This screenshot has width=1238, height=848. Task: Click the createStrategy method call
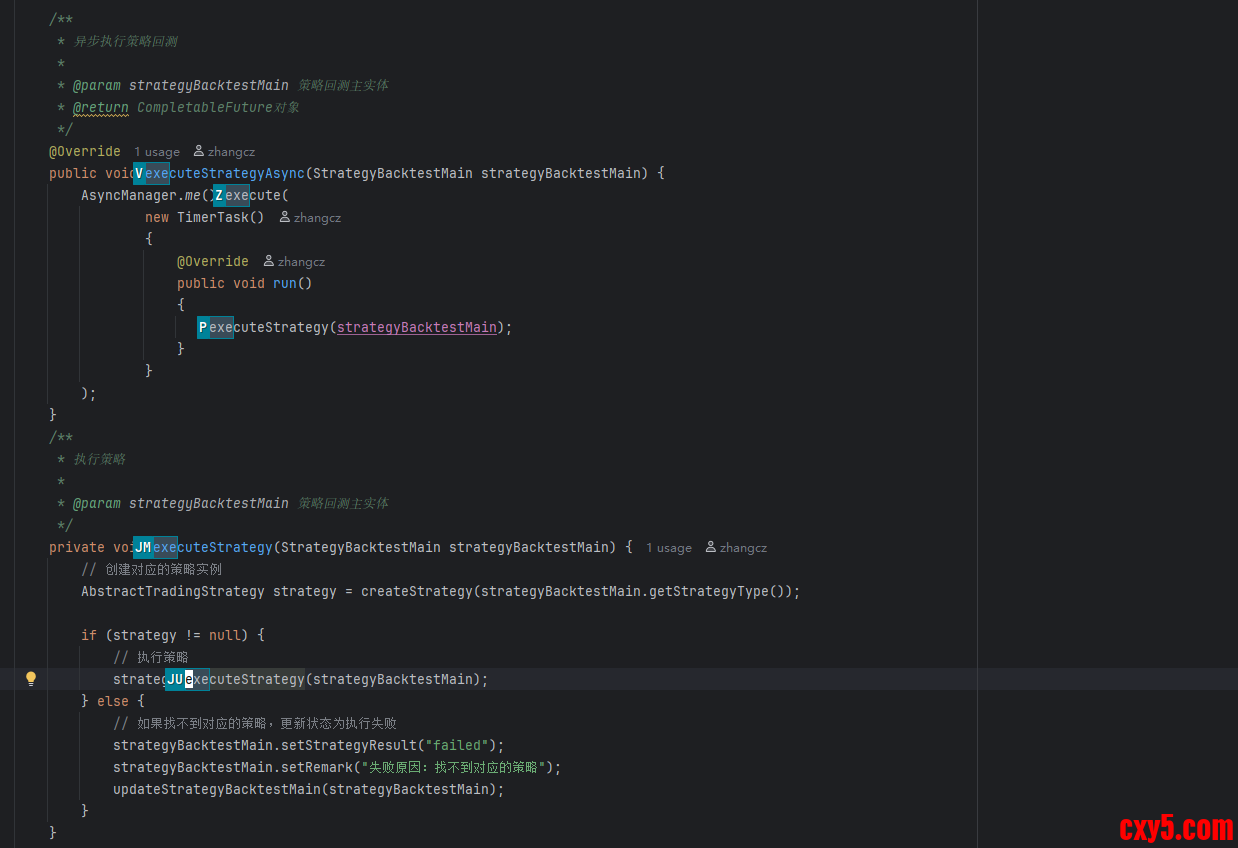(416, 592)
